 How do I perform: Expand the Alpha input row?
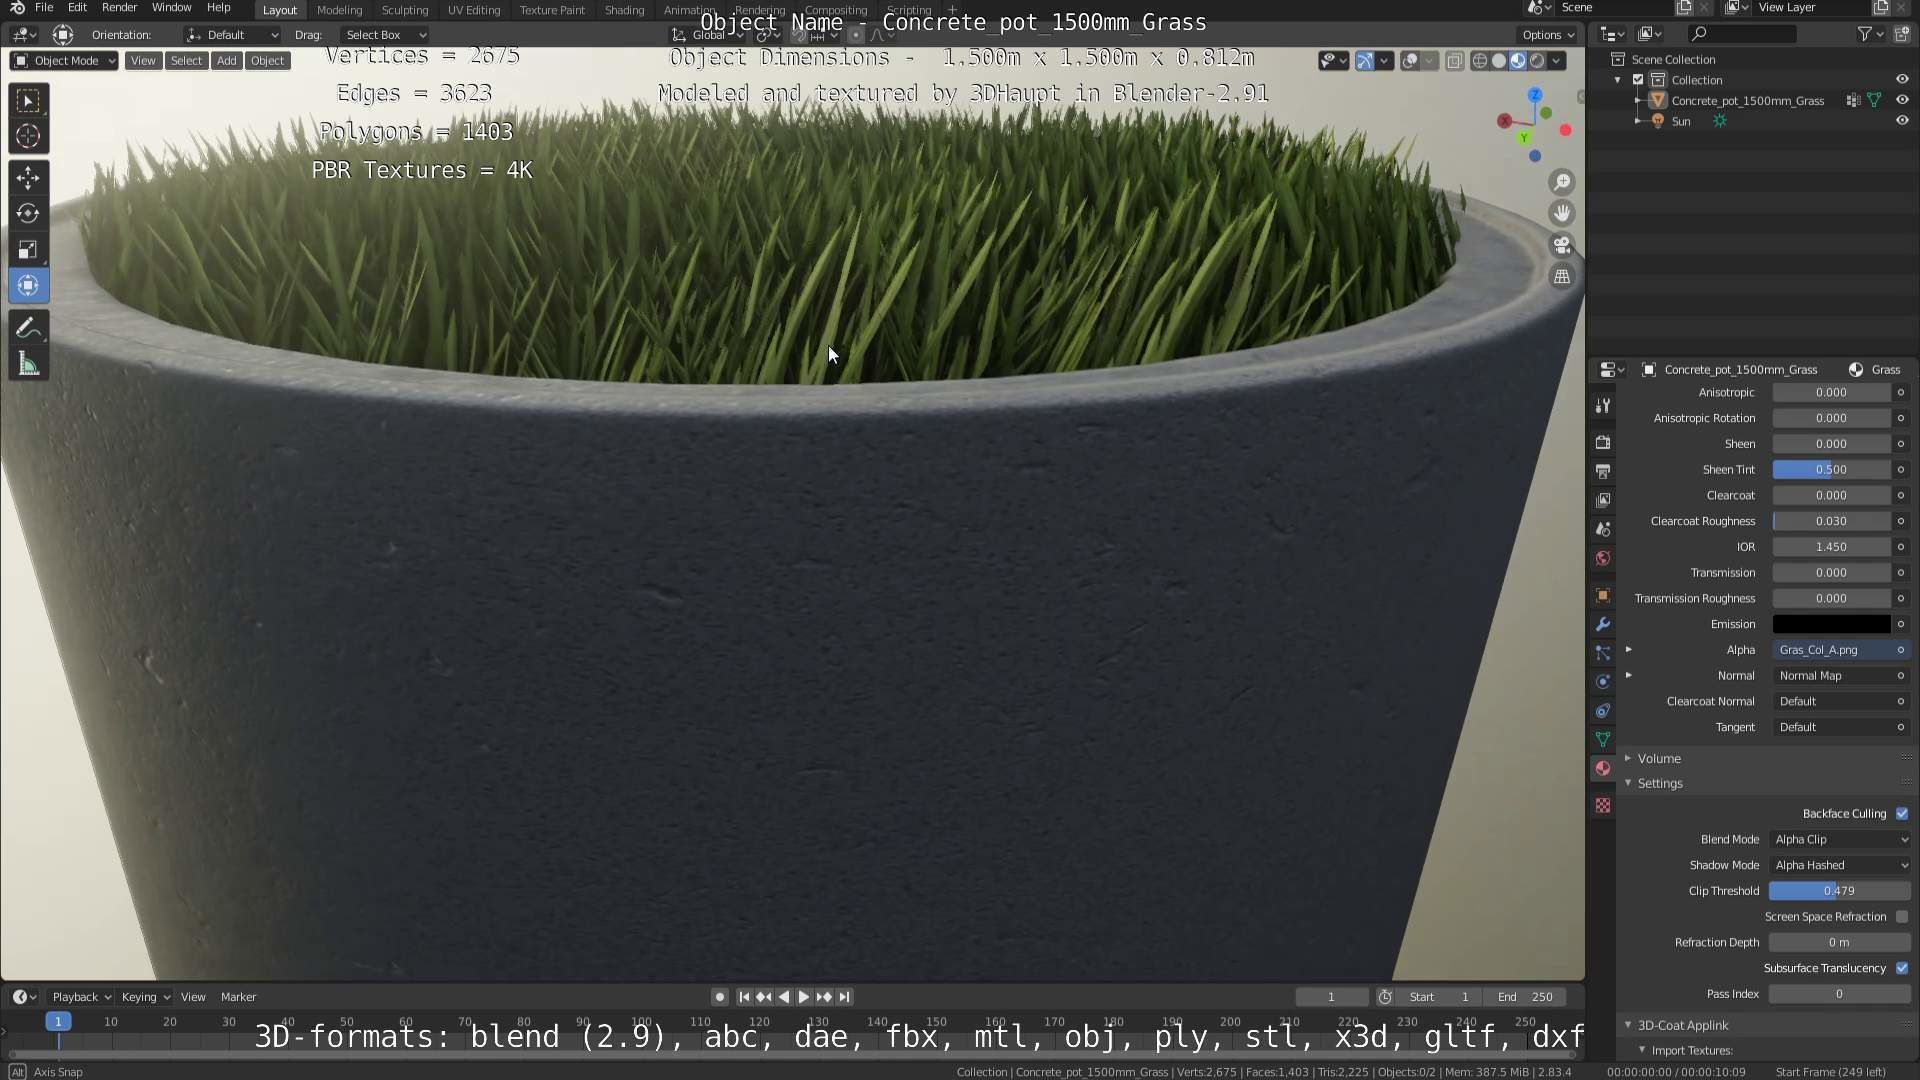[1629, 650]
